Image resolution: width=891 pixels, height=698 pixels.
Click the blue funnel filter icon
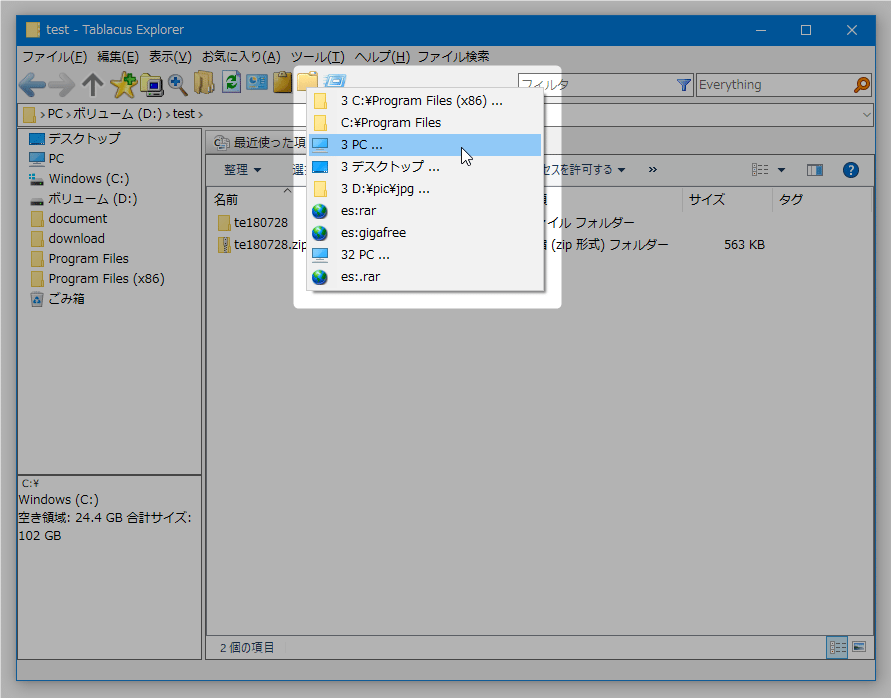tap(684, 85)
